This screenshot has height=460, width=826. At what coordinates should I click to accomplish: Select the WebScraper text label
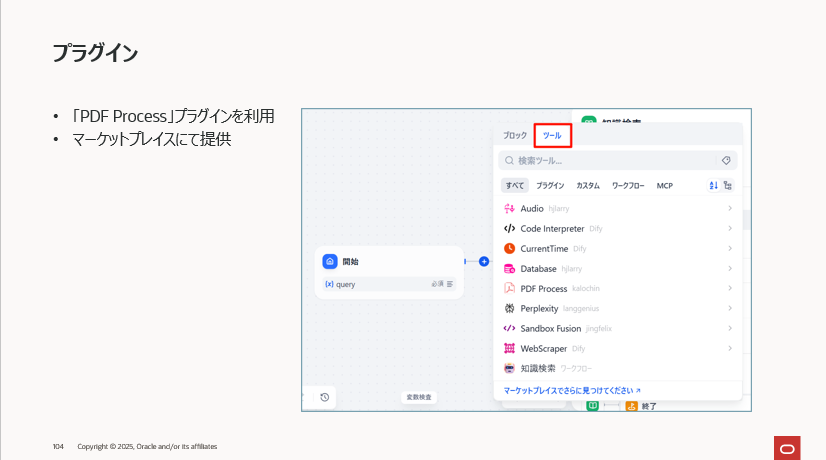click(544, 348)
